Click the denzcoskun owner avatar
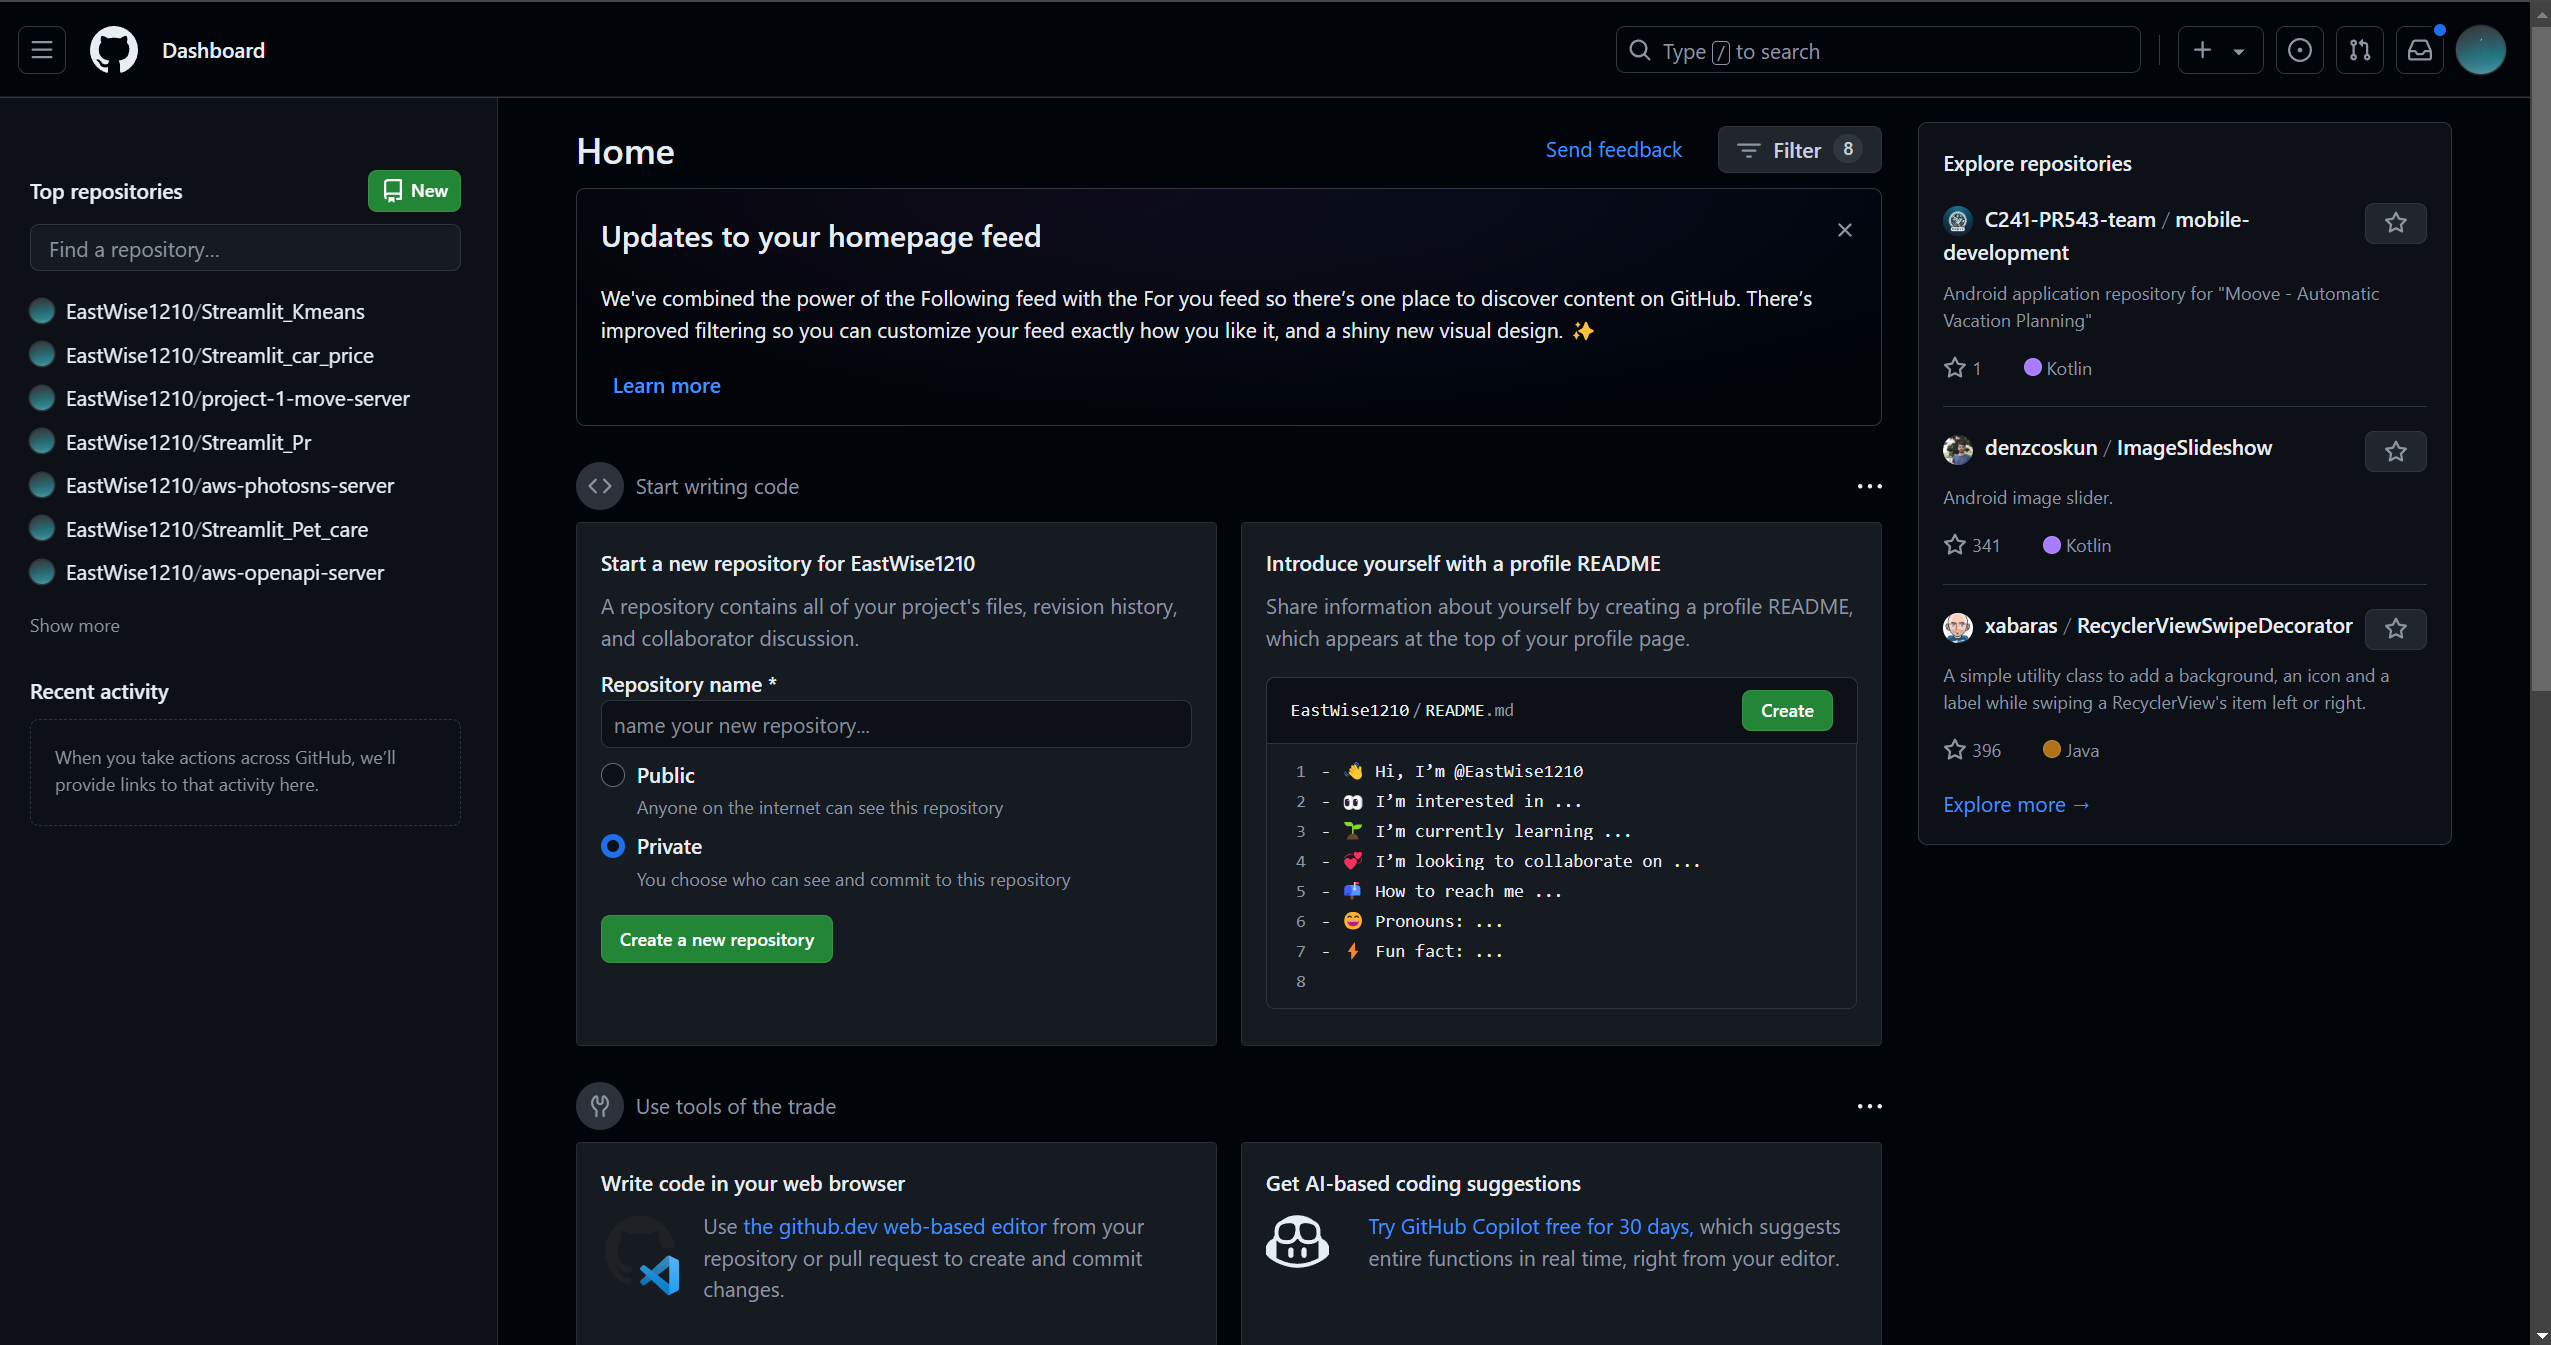Image resolution: width=2551 pixels, height=1345 pixels. tap(1957, 449)
